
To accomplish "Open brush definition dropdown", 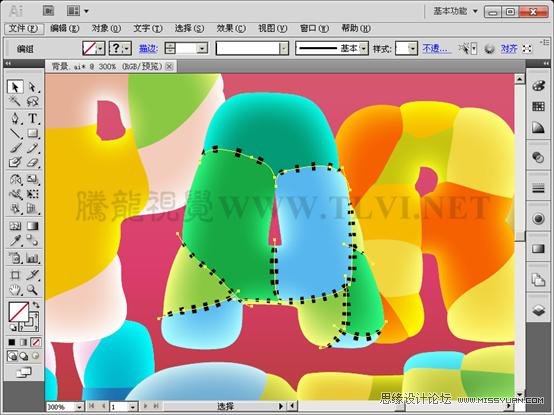I will (284, 48).
